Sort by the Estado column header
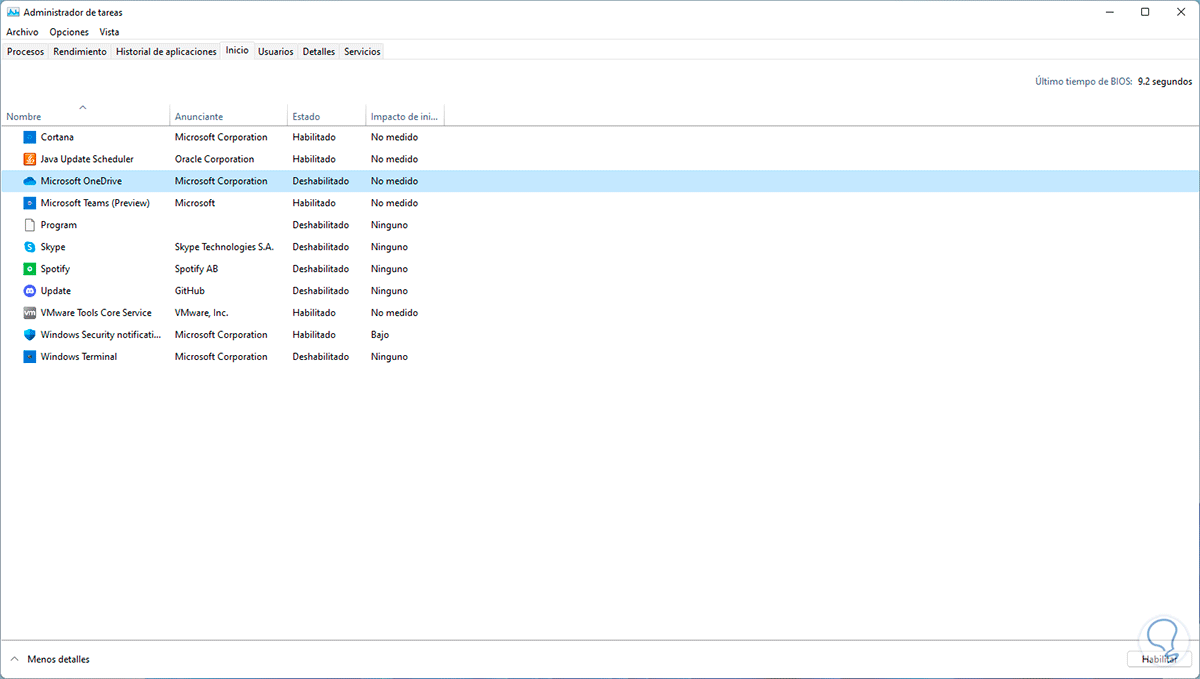Viewport: 1200px width, 679px height. (x=326, y=116)
